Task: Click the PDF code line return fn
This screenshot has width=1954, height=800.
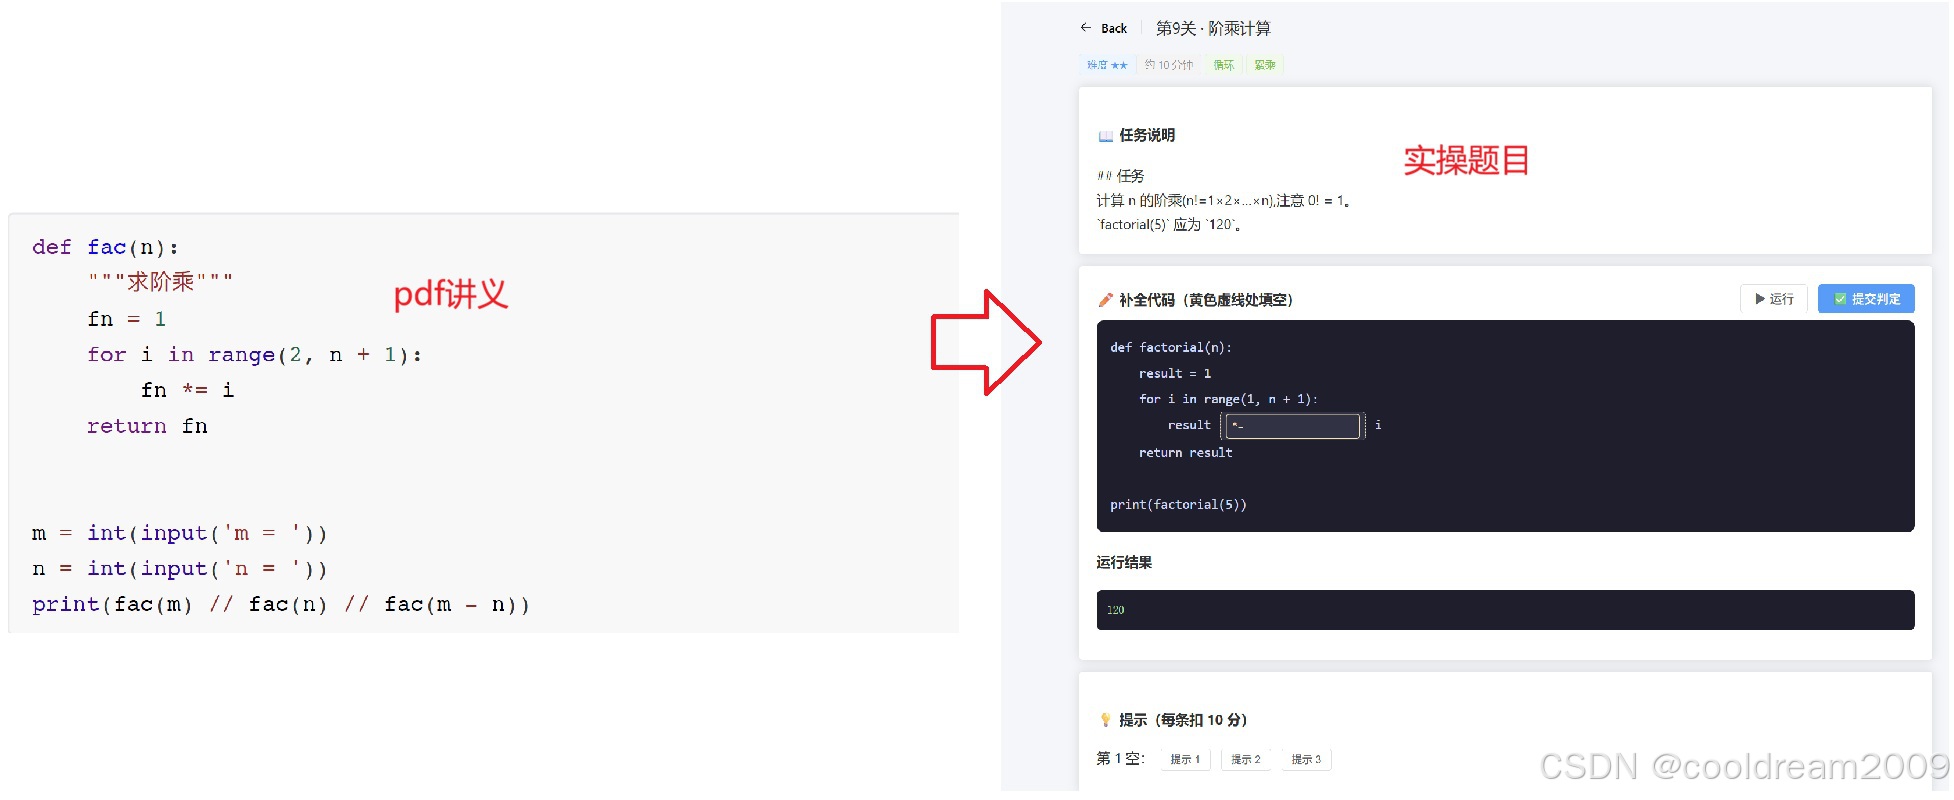Action: click(x=147, y=426)
